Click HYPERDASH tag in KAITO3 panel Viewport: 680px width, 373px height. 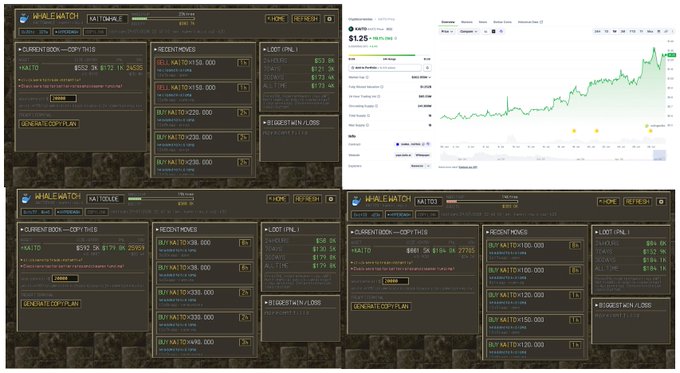point(399,215)
